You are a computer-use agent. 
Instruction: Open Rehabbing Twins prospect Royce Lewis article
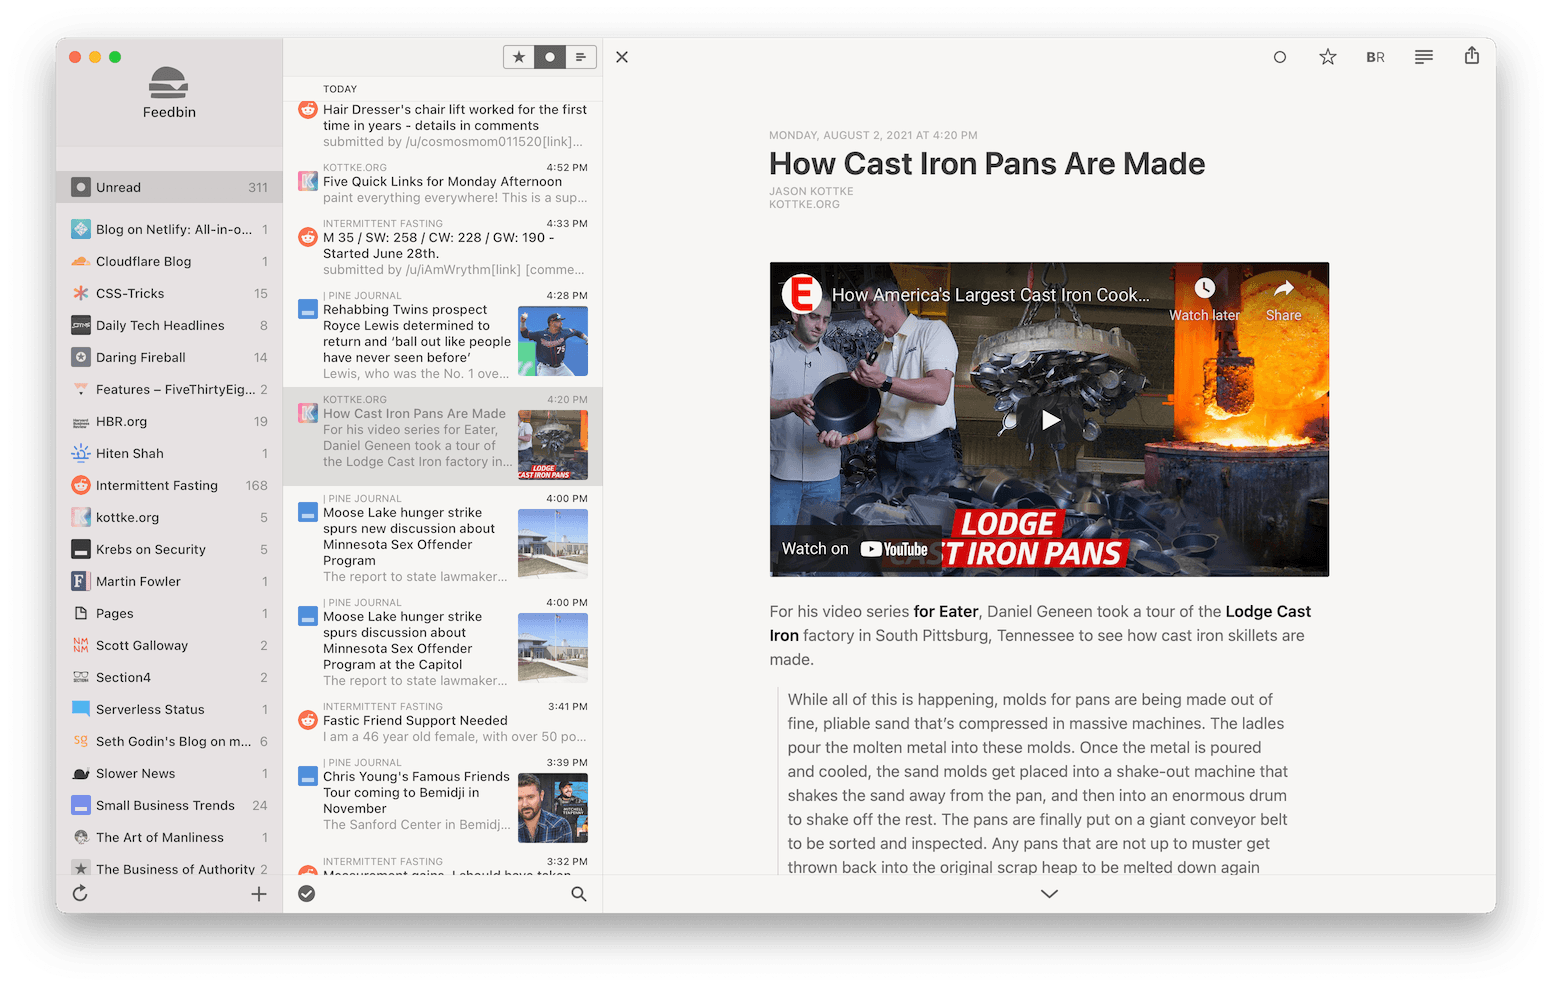coord(443,336)
